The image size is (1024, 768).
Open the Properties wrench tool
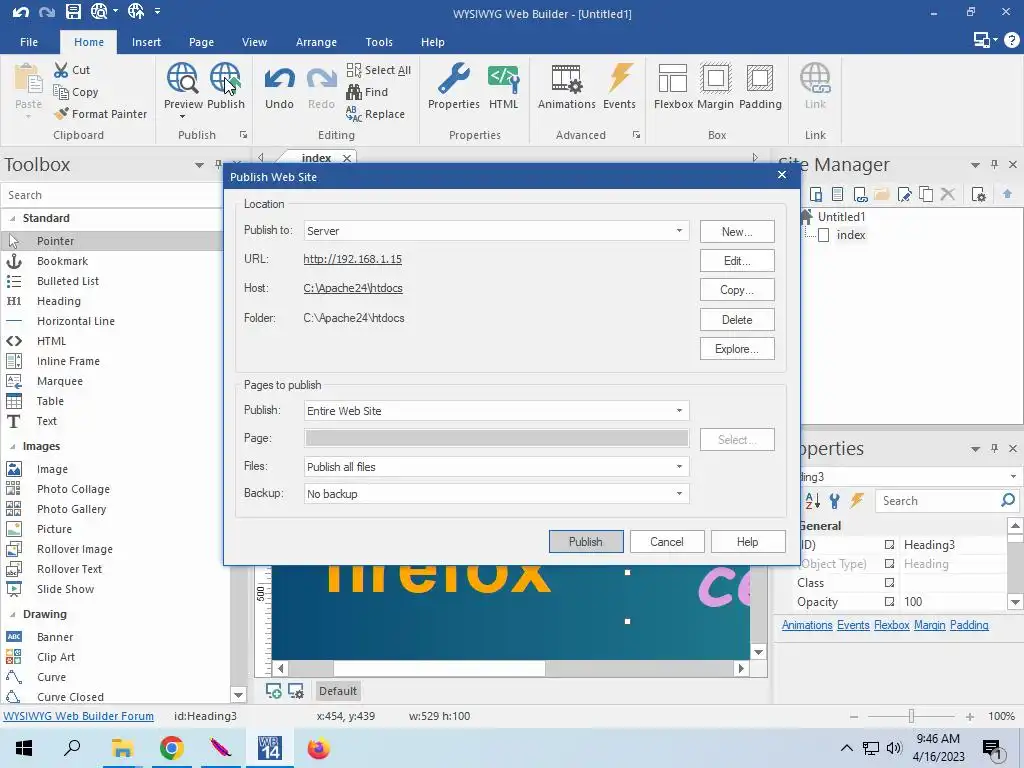454,78
